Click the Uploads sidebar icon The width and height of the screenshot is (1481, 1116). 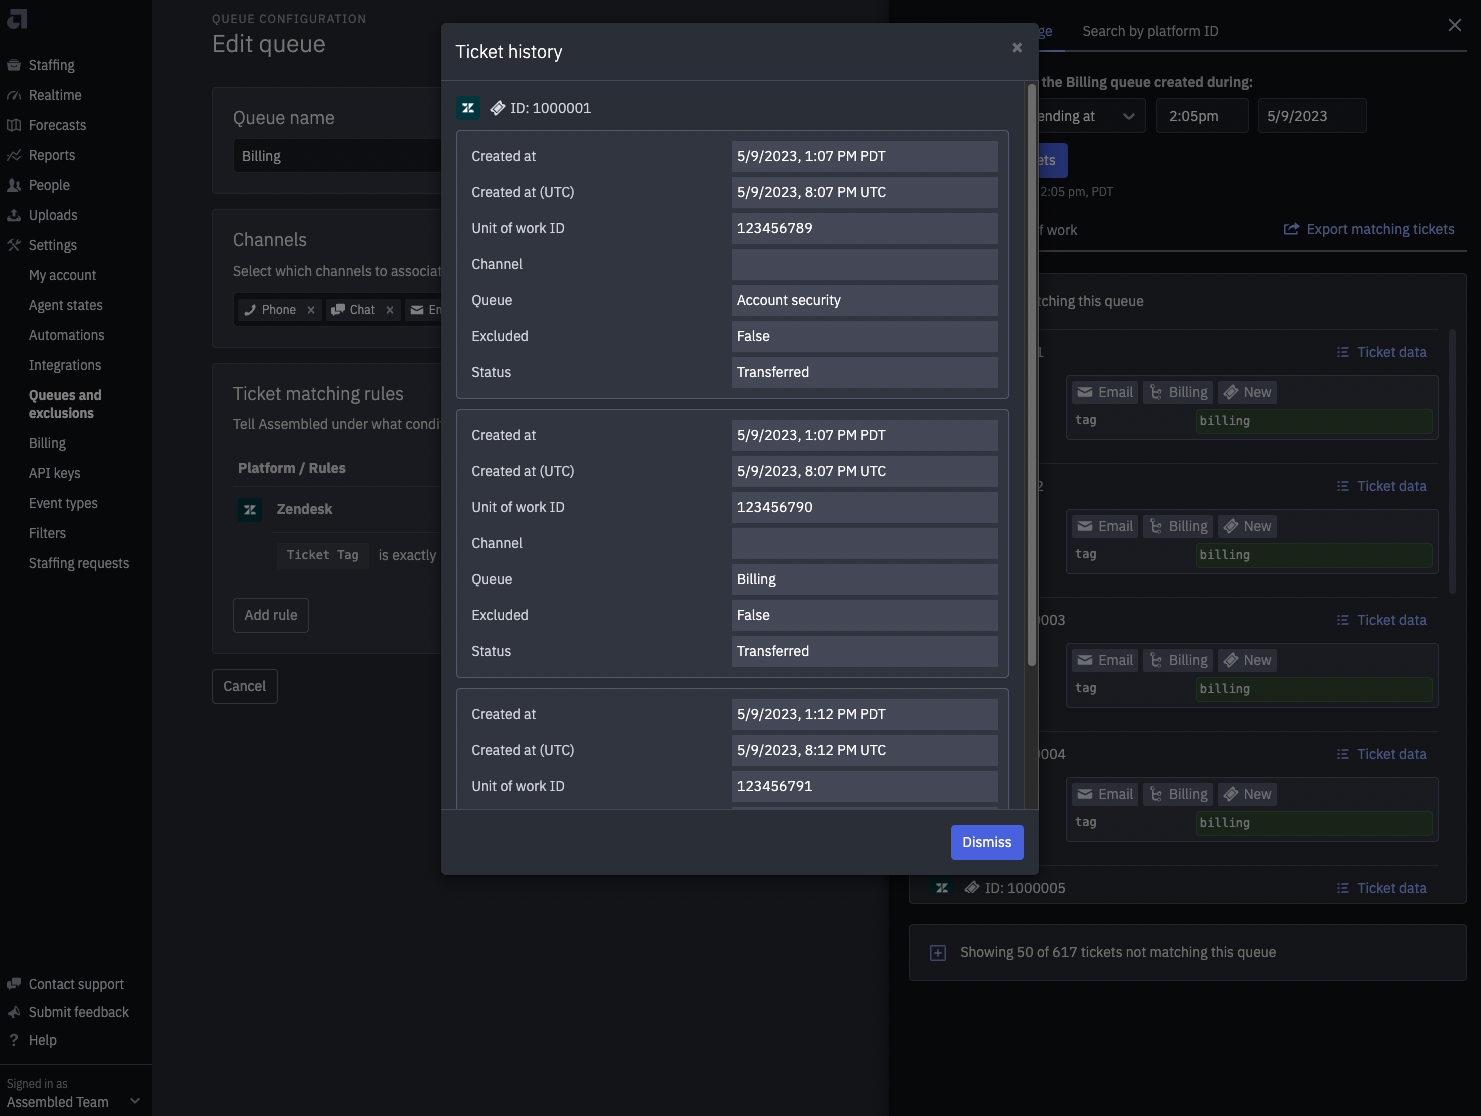(x=14, y=215)
